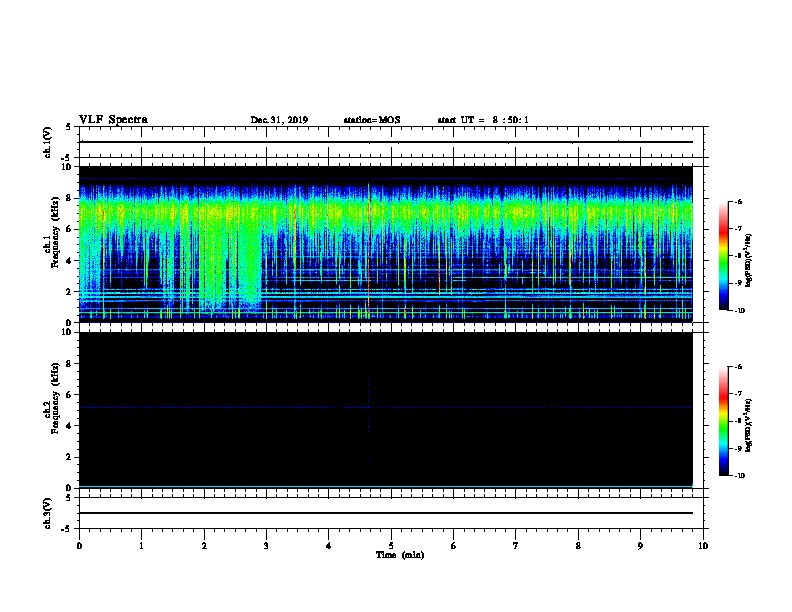Click the "ch.1(V)" axis label
Screen dimensions: 792x612
(48, 142)
